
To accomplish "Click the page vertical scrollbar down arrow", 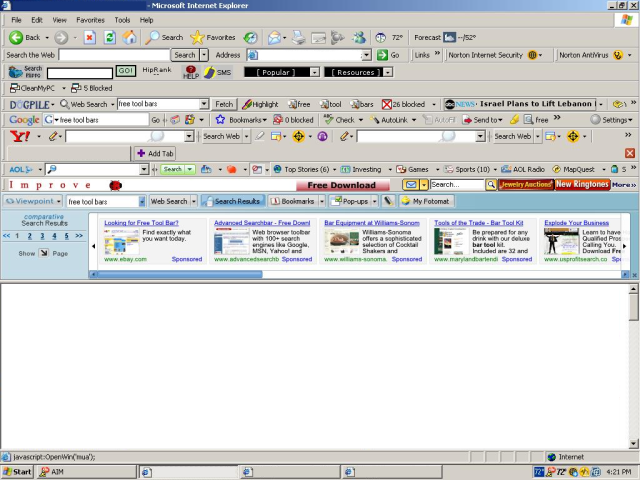I will click(x=633, y=443).
